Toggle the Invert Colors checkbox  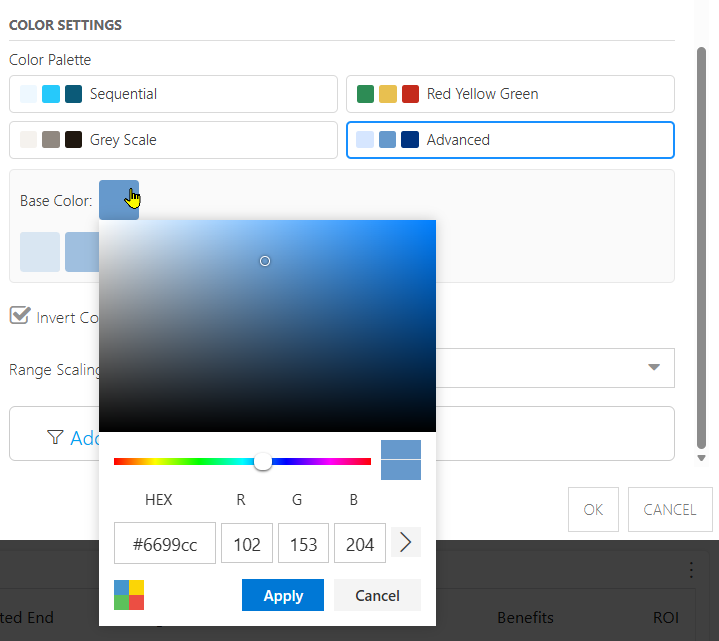20,316
